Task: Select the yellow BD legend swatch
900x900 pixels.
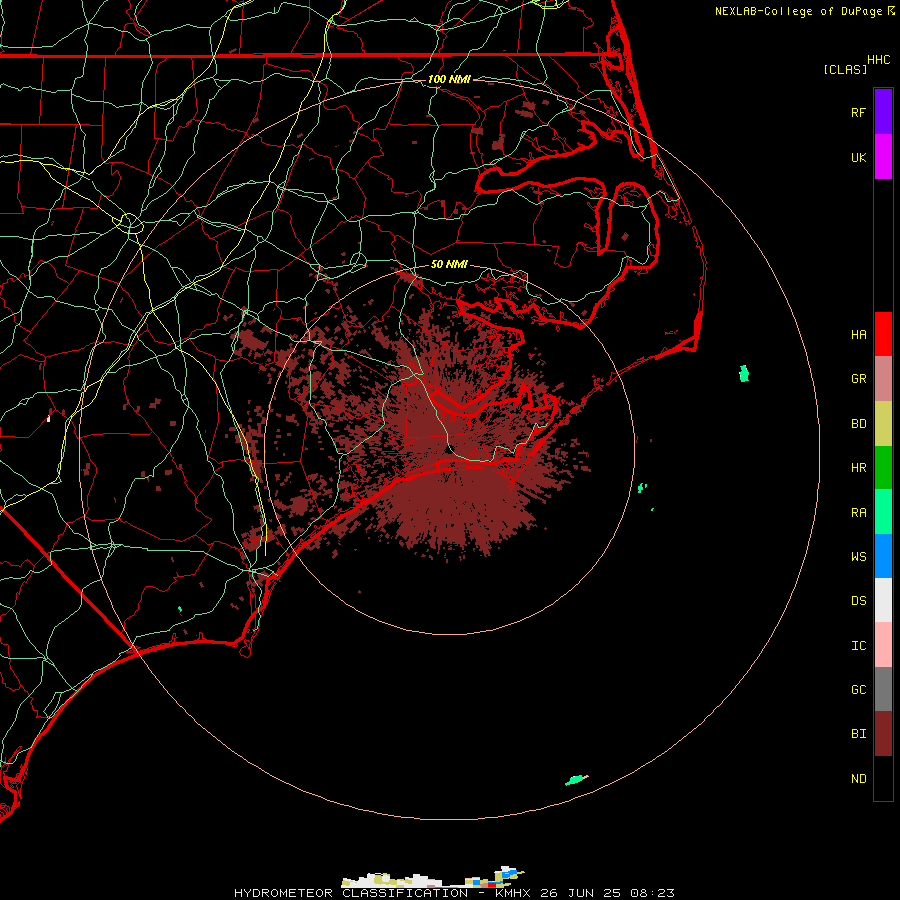Action: pos(883,424)
